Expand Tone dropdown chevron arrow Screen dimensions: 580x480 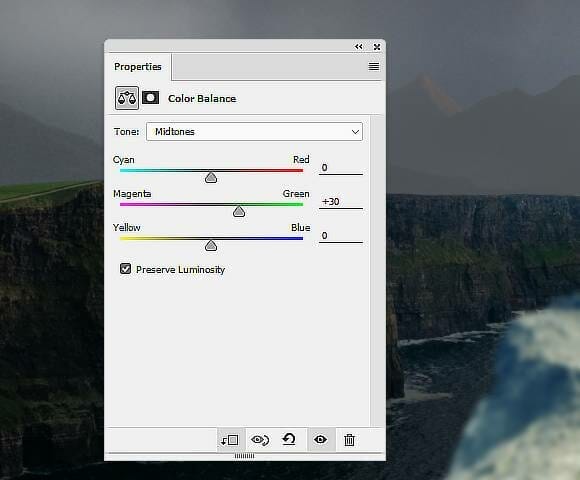(x=355, y=132)
